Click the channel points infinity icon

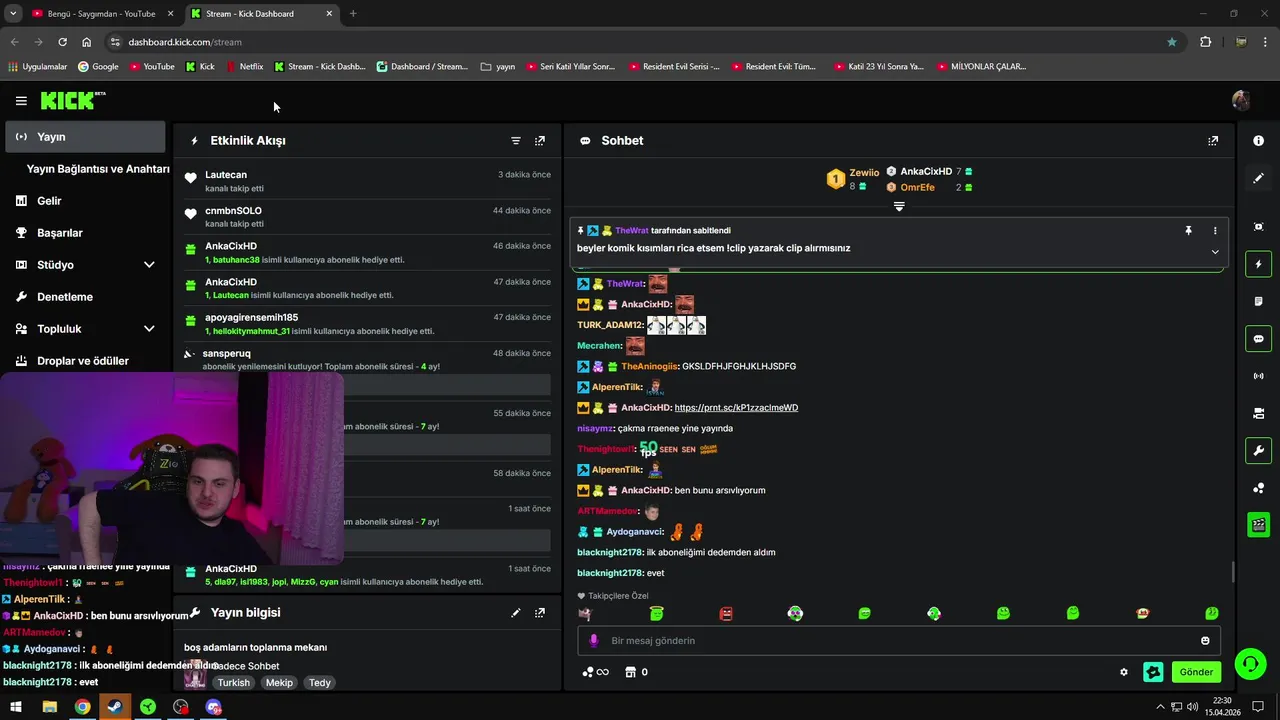pyautogui.click(x=595, y=672)
